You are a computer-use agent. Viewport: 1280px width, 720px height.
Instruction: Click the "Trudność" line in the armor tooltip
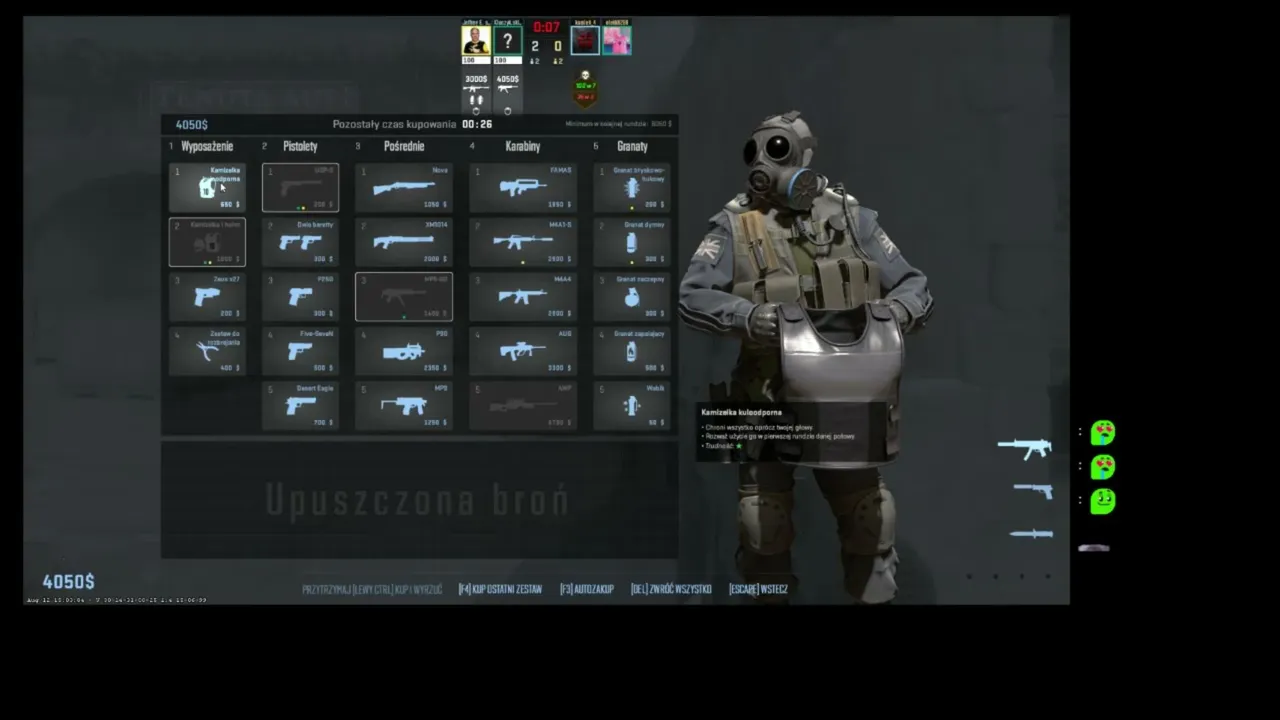coord(723,446)
